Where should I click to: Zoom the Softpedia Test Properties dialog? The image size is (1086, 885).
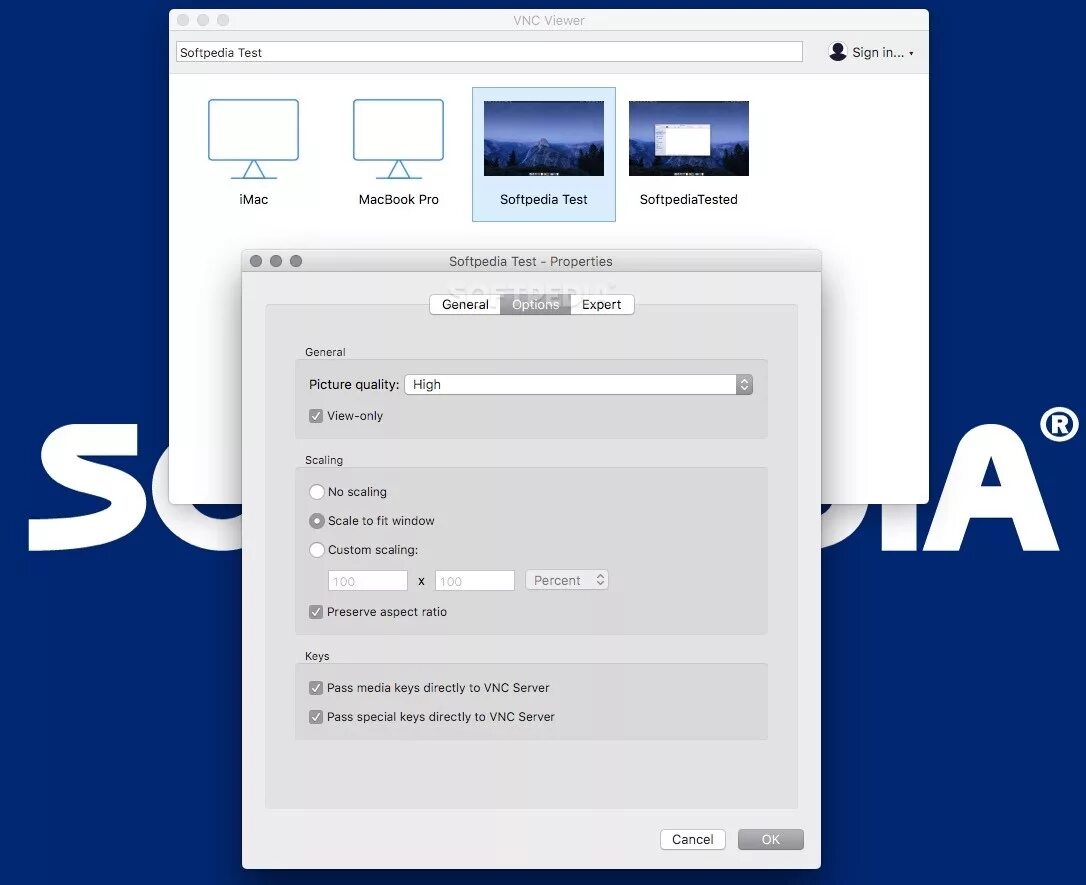296,261
